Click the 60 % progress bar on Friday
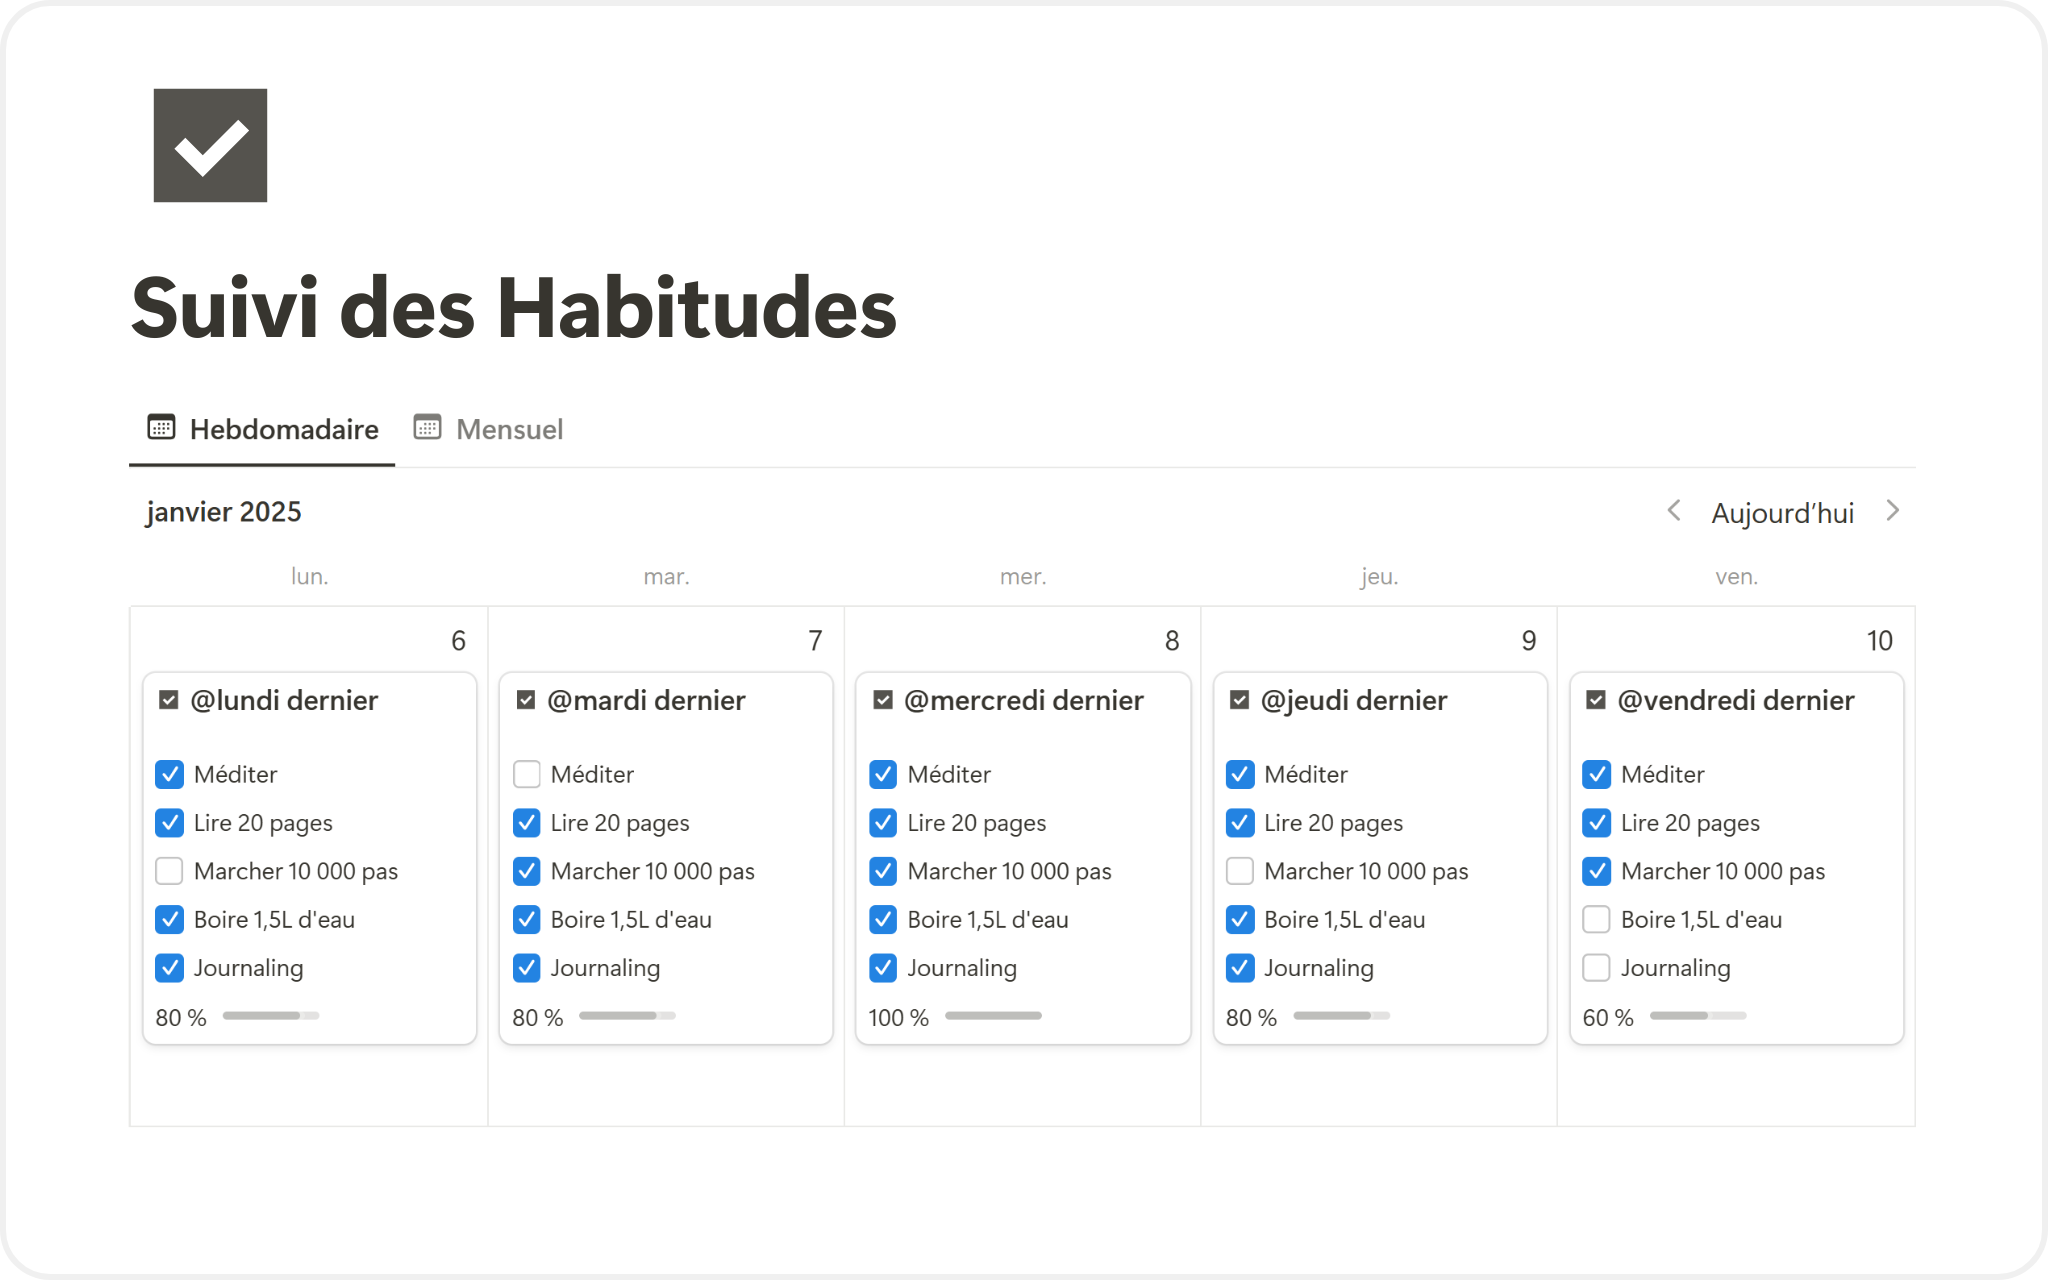2048x1280 pixels. tap(1698, 1016)
